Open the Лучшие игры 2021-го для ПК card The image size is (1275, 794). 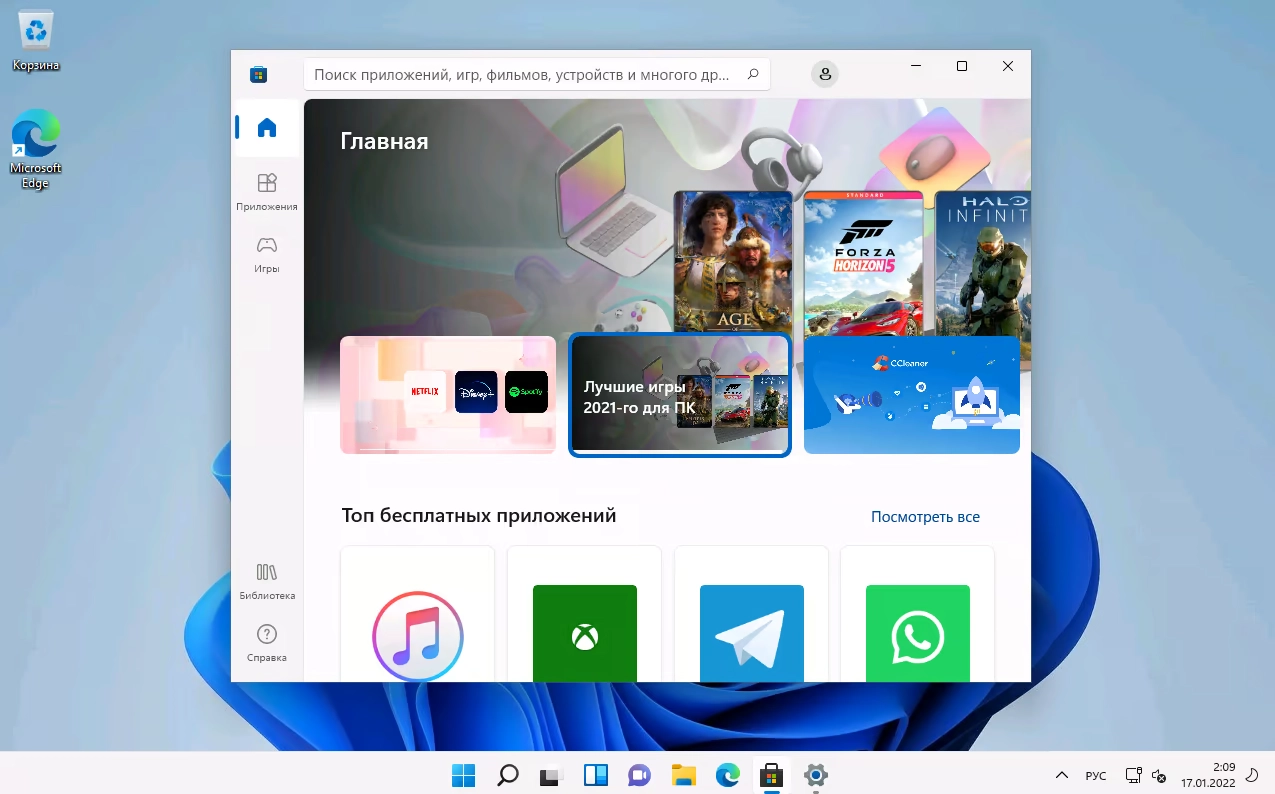(x=679, y=394)
